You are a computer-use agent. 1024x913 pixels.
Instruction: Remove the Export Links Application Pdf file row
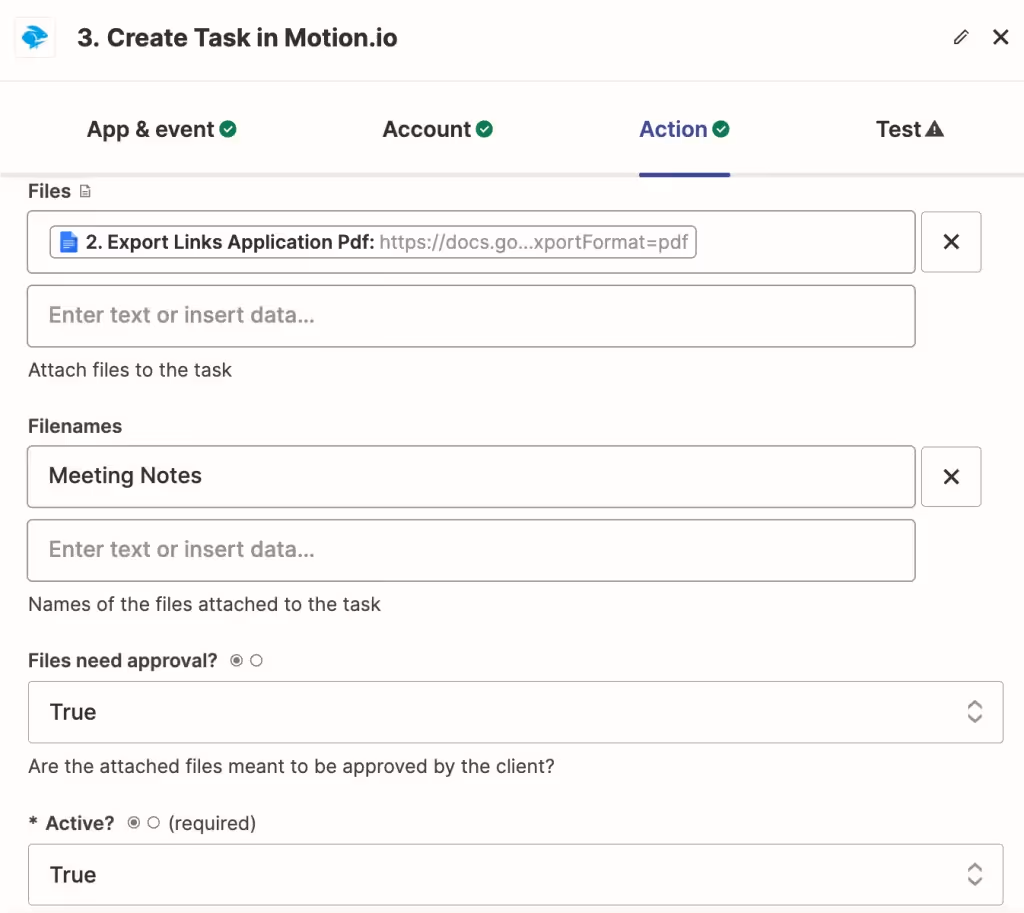point(951,242)
